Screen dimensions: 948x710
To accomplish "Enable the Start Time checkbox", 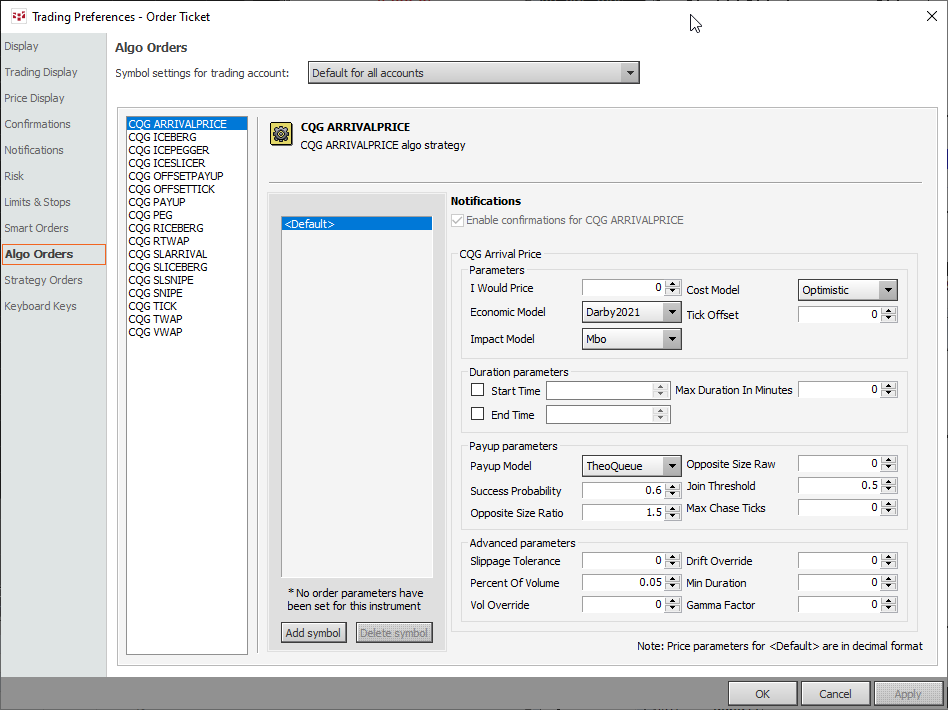I will click(478, 390).
